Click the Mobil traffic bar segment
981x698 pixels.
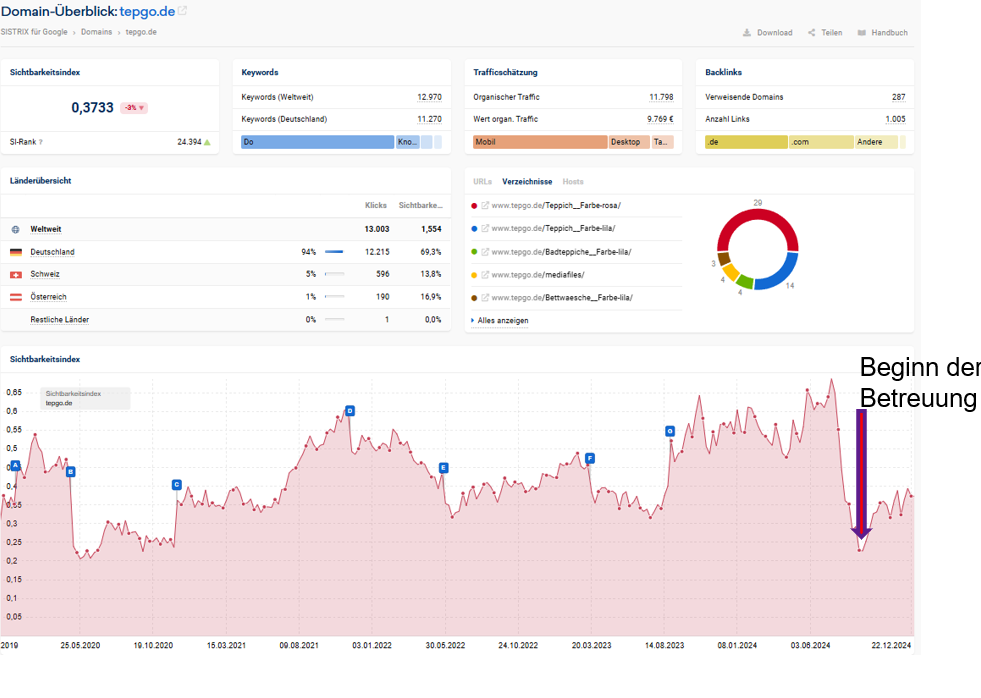pyautogui.click(x=540, y=142)
